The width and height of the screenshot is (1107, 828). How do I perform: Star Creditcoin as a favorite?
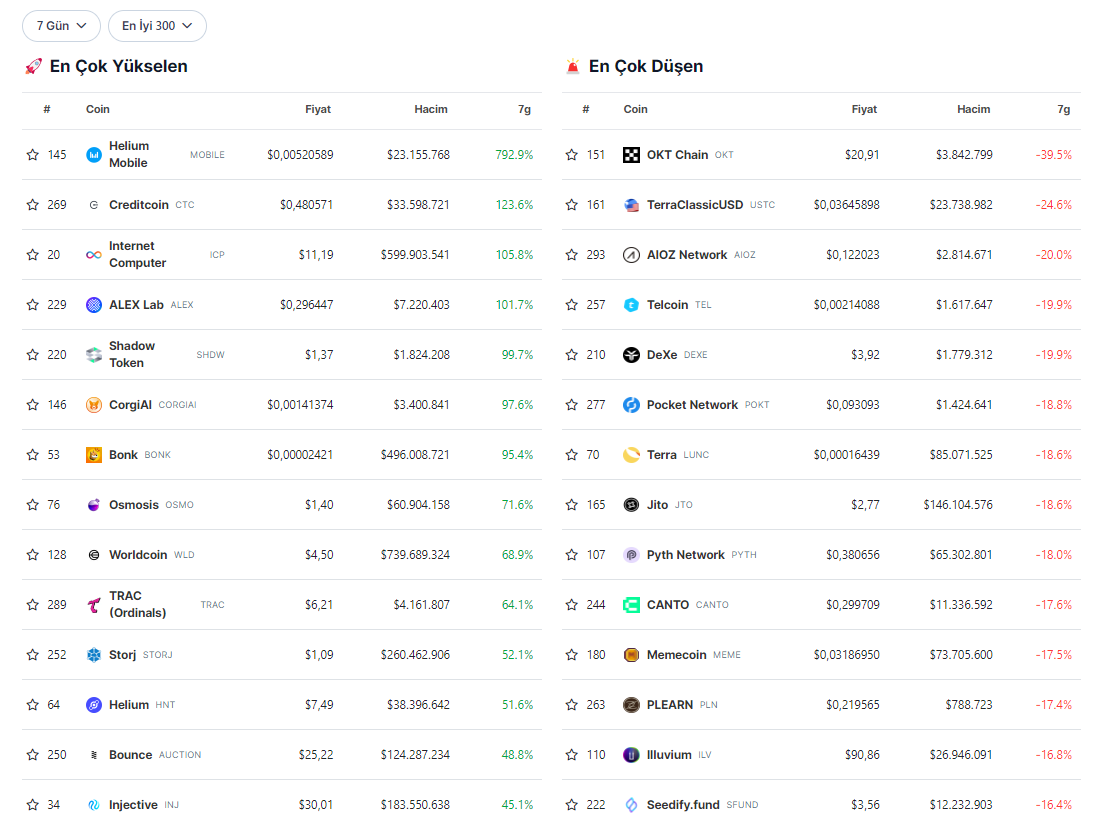tap(33, 205)
